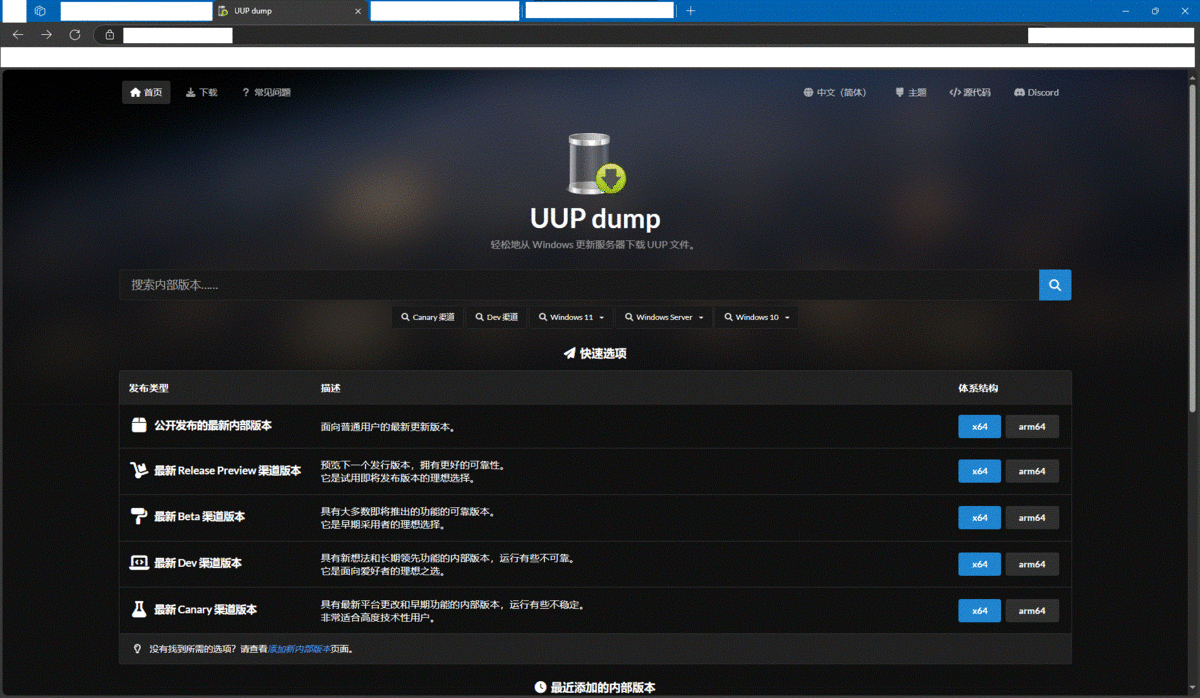Click the paper plane 快速选项 icon
This screenshot has height=698, width=1200.
569,353
